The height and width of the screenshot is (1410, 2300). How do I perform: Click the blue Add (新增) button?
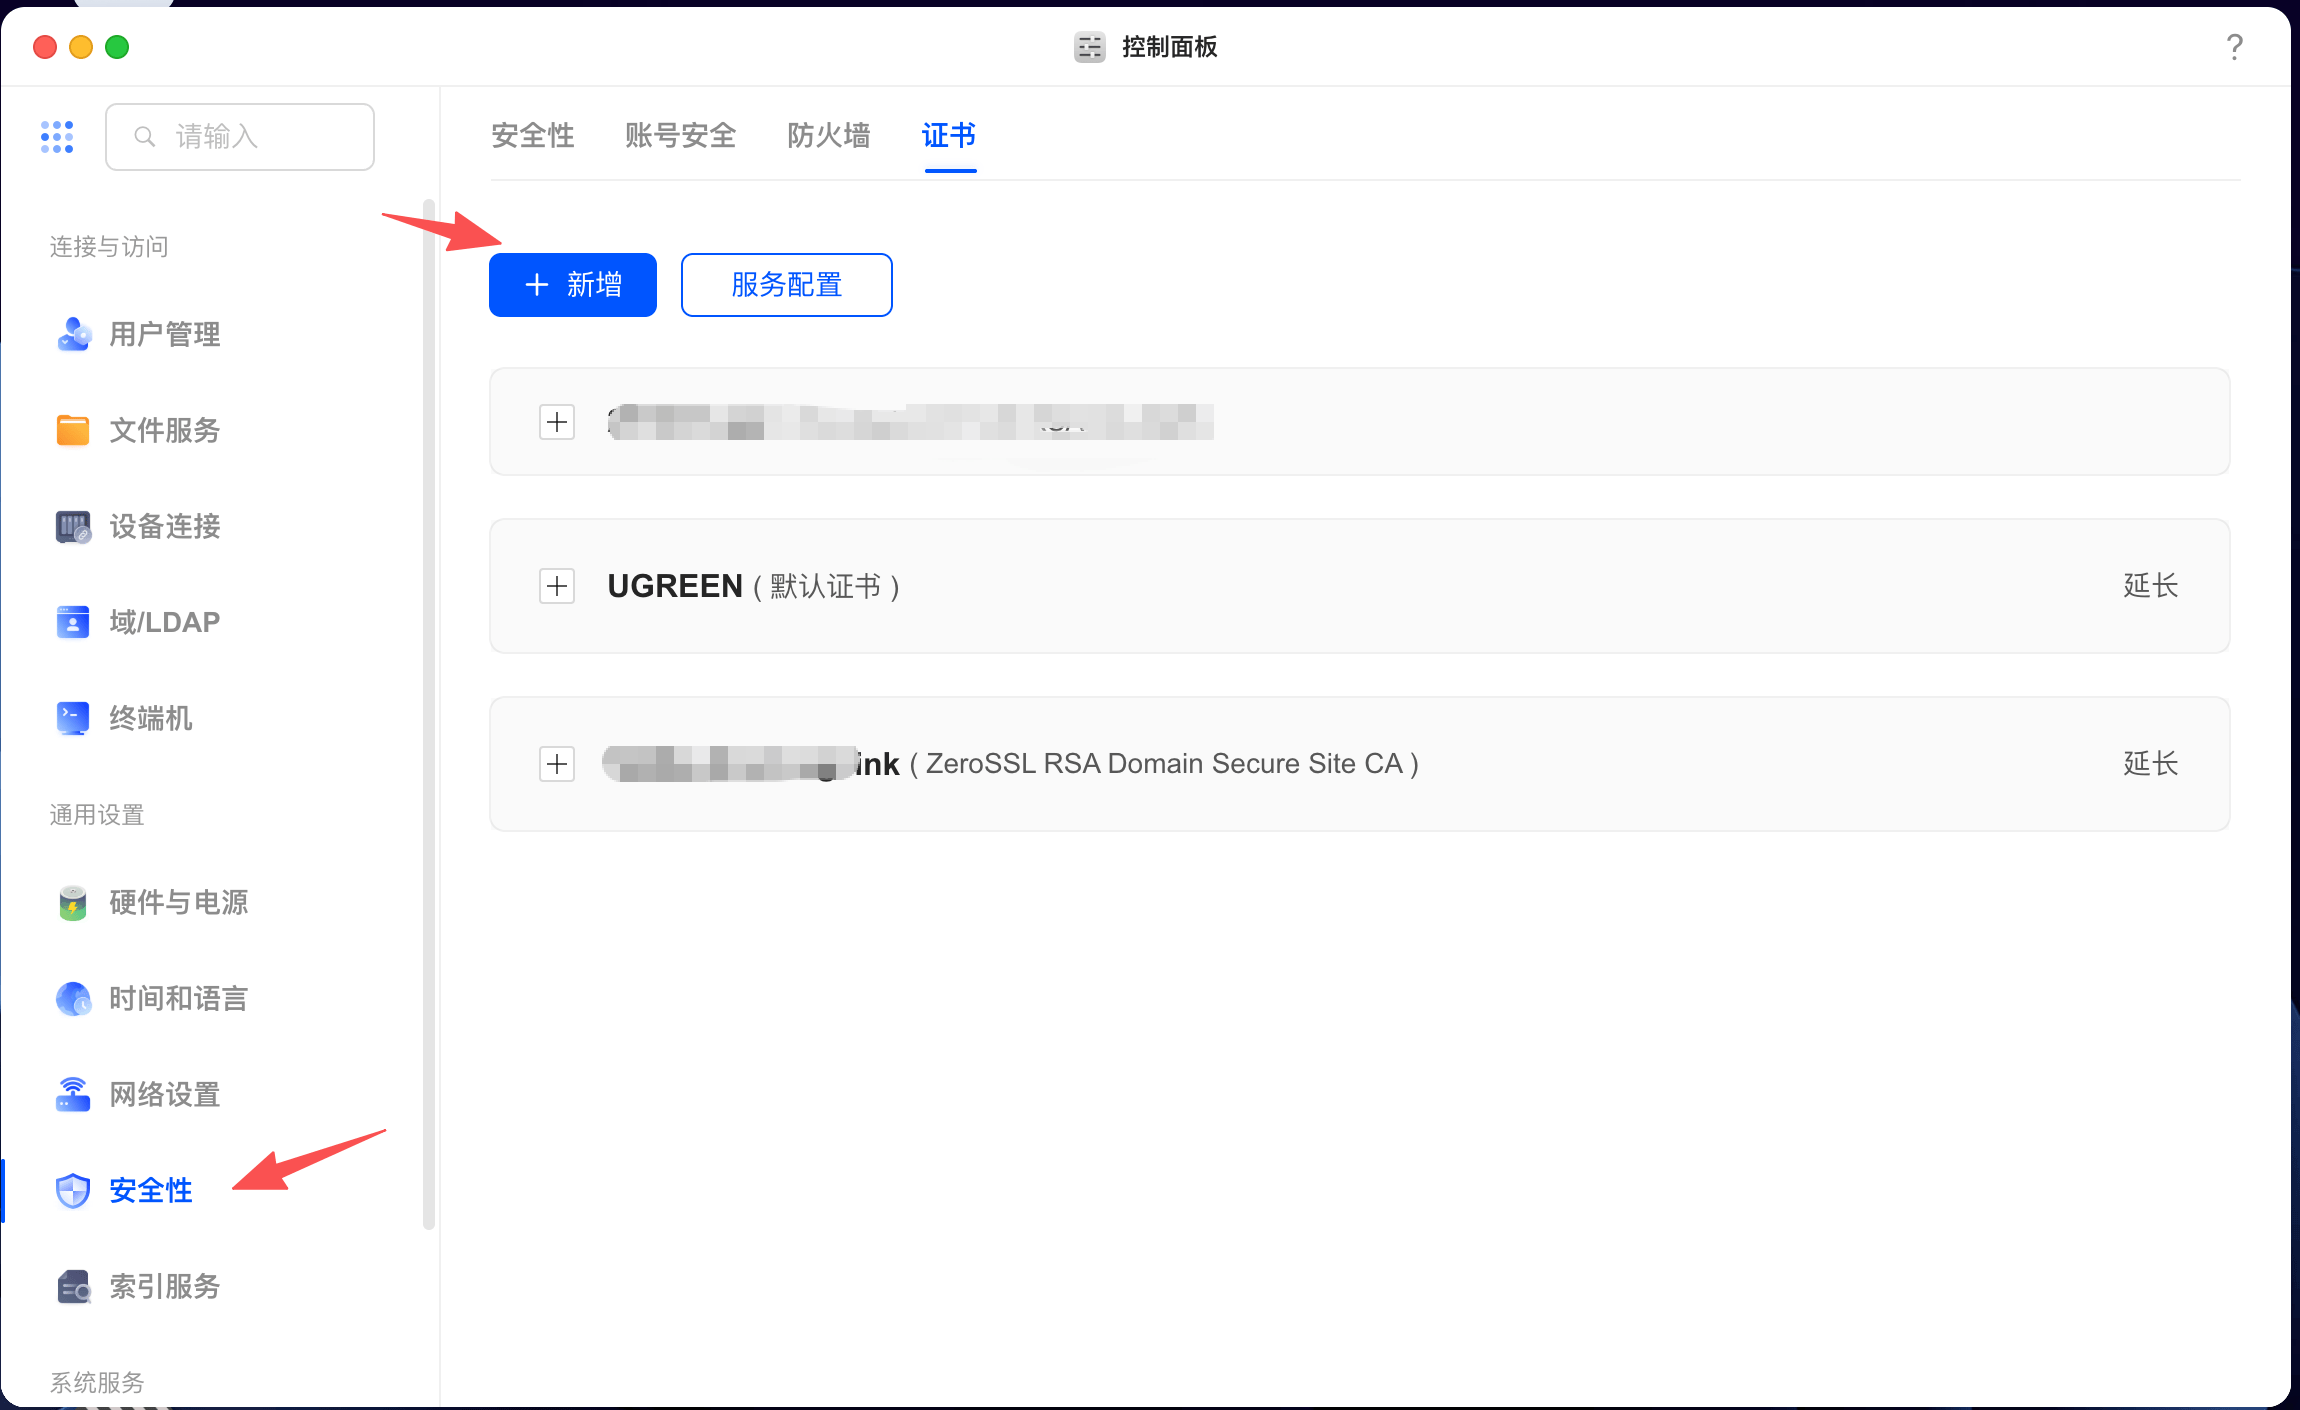[x=573, y=285]
